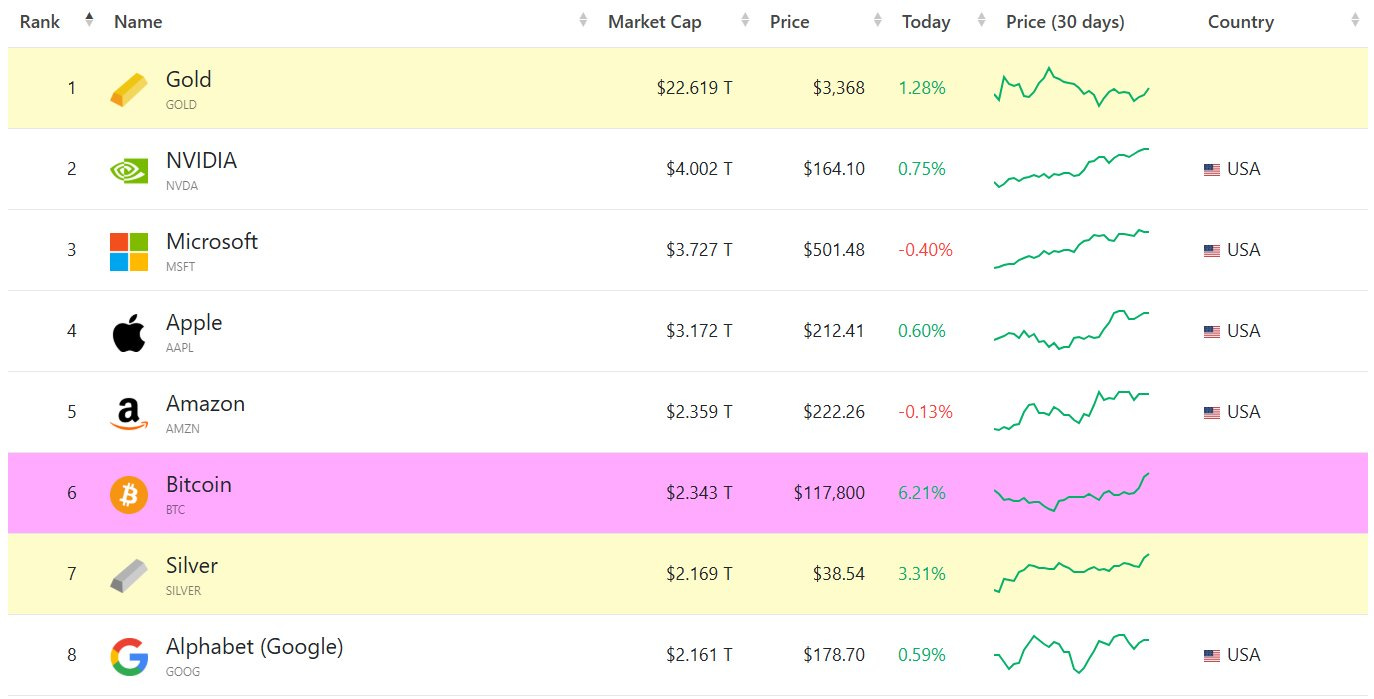Click the Apple logo icon
This screenshot has height=699, width=1374.
[x=129, y=332]
